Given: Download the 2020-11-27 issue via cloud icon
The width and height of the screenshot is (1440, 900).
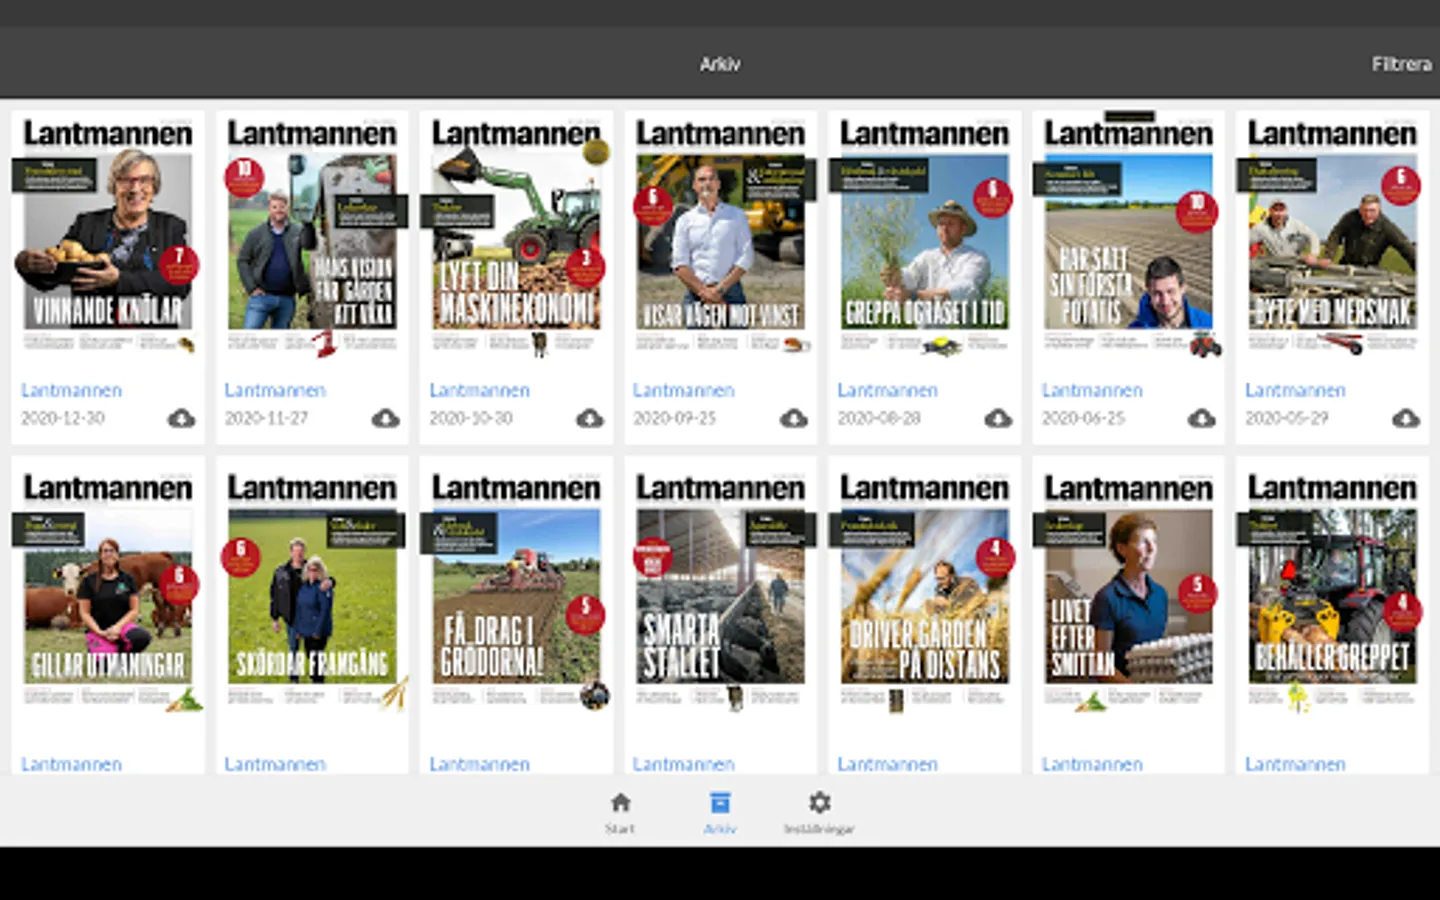Looking at the screenshot, I should (x=385, y=418).
